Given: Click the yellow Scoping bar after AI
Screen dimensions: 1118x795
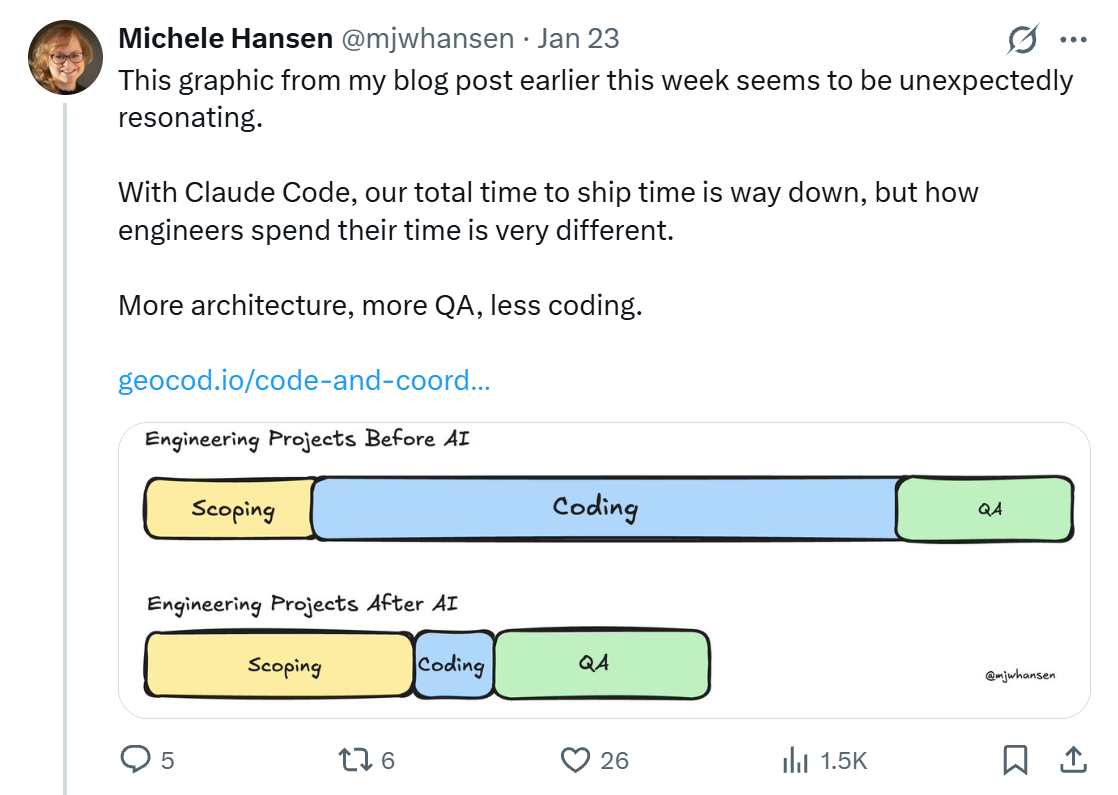Looking at the screenshot, I should 280,664.
